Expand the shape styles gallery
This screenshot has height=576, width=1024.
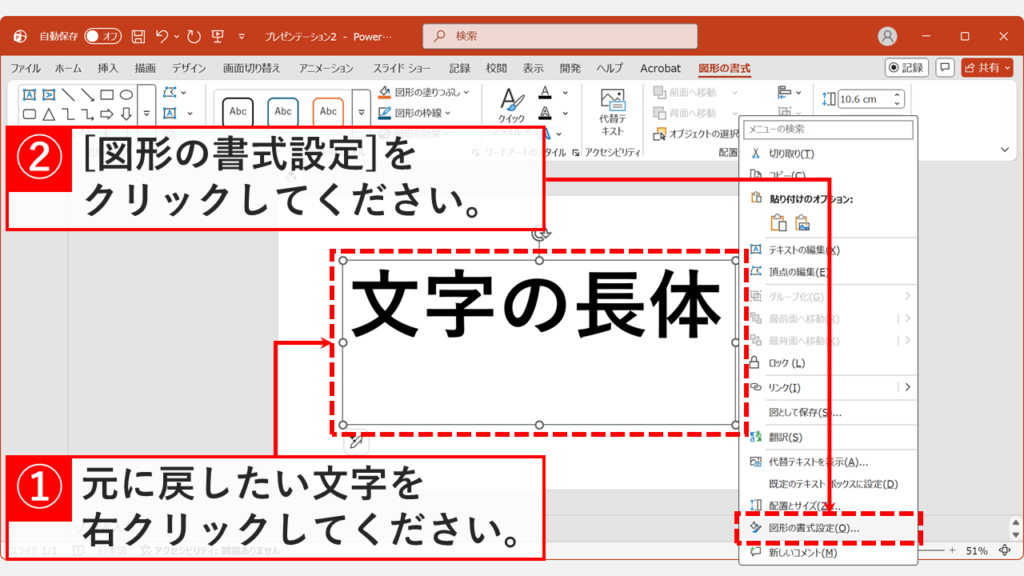point(361,112)
